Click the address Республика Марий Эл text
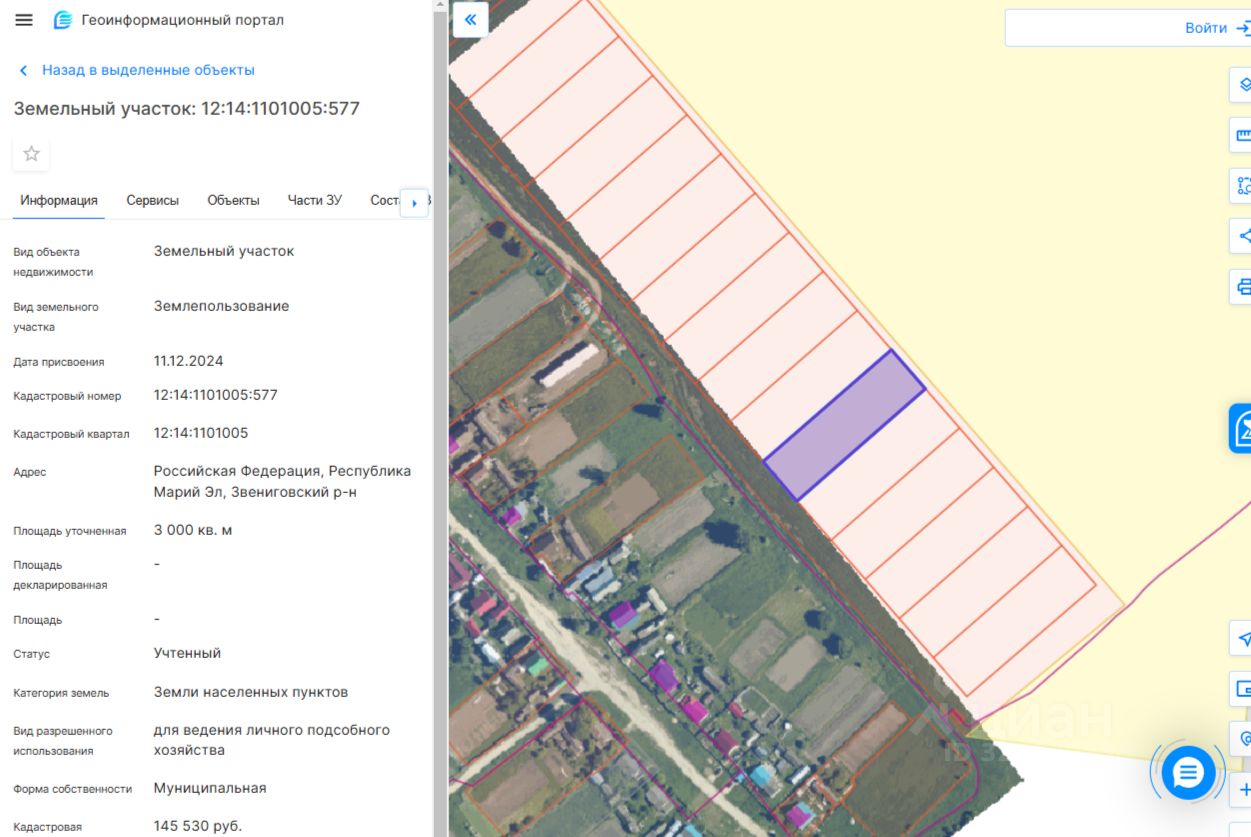 (x=282, y=481)
